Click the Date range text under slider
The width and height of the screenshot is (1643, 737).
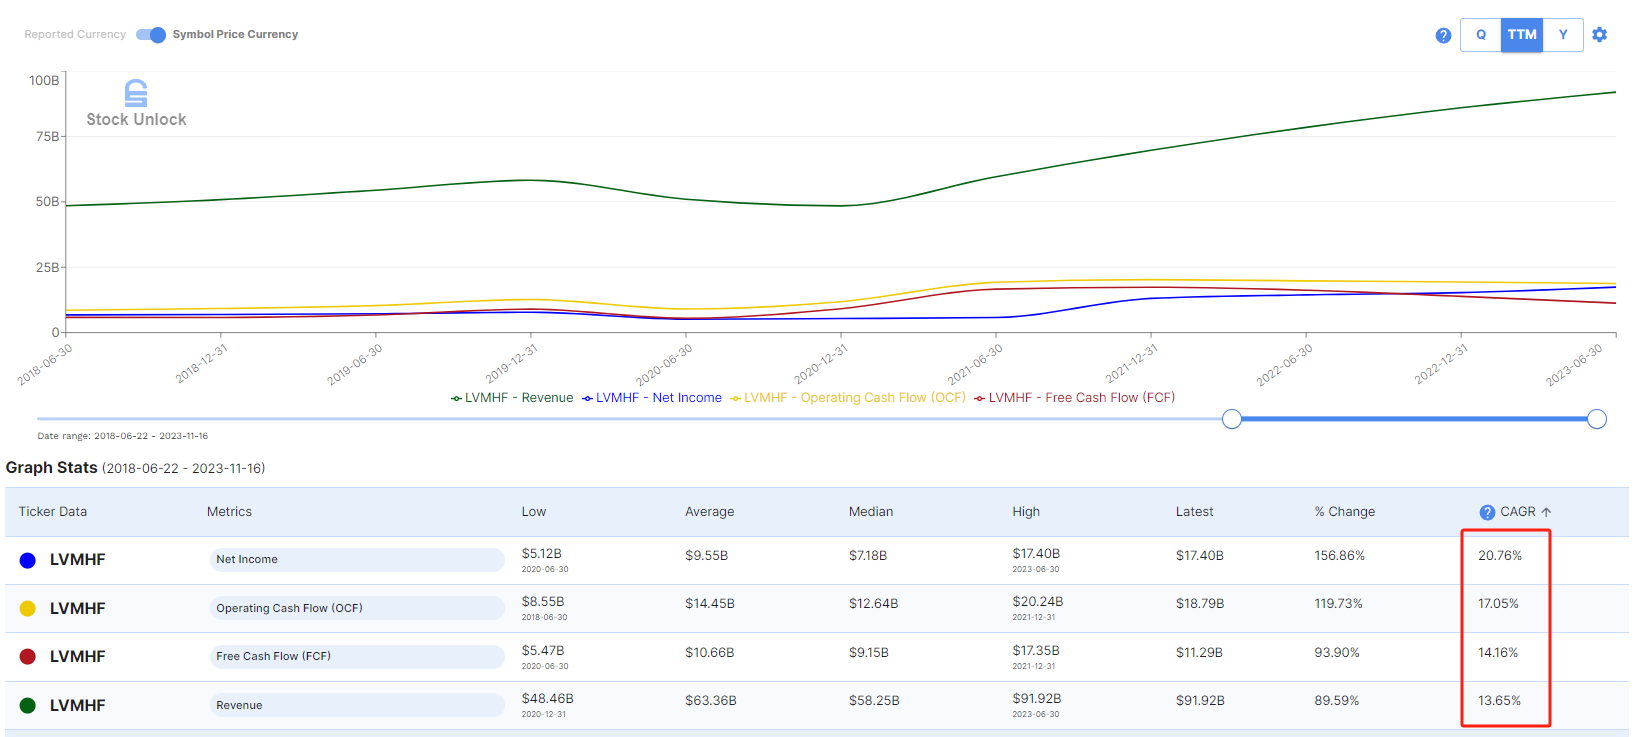123,436
